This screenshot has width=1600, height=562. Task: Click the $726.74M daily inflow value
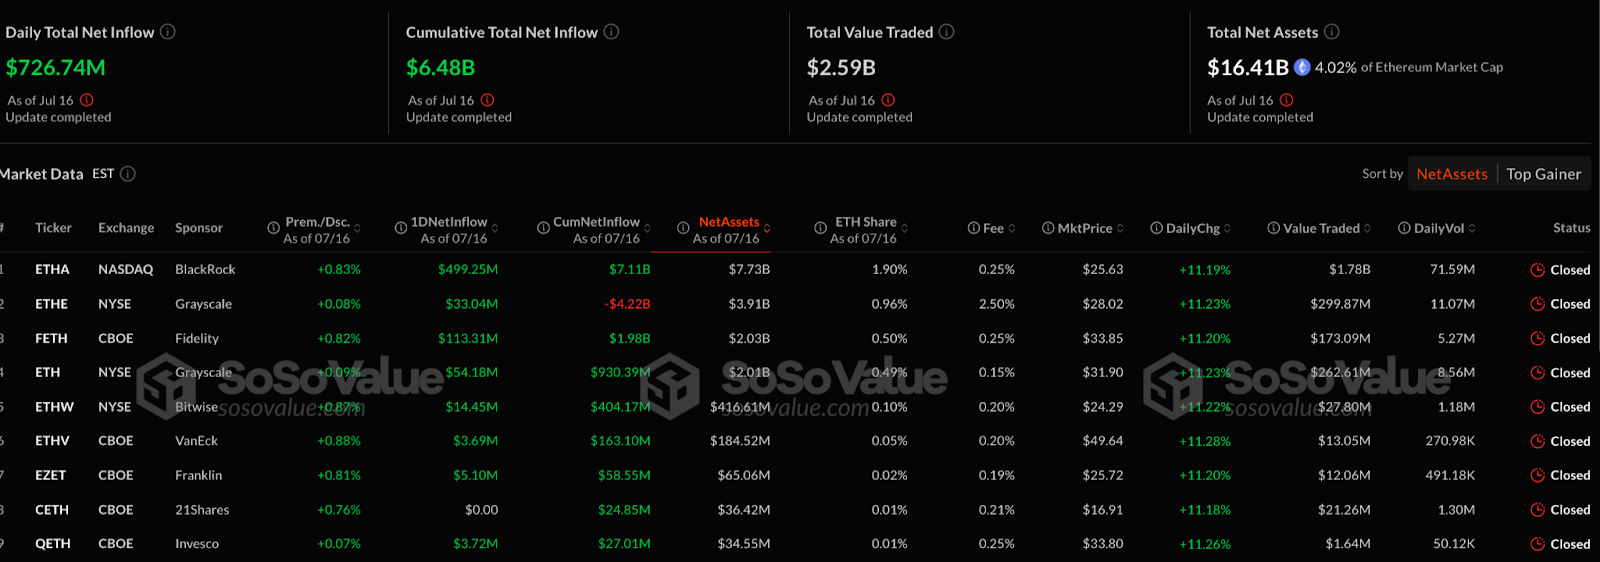55,68
